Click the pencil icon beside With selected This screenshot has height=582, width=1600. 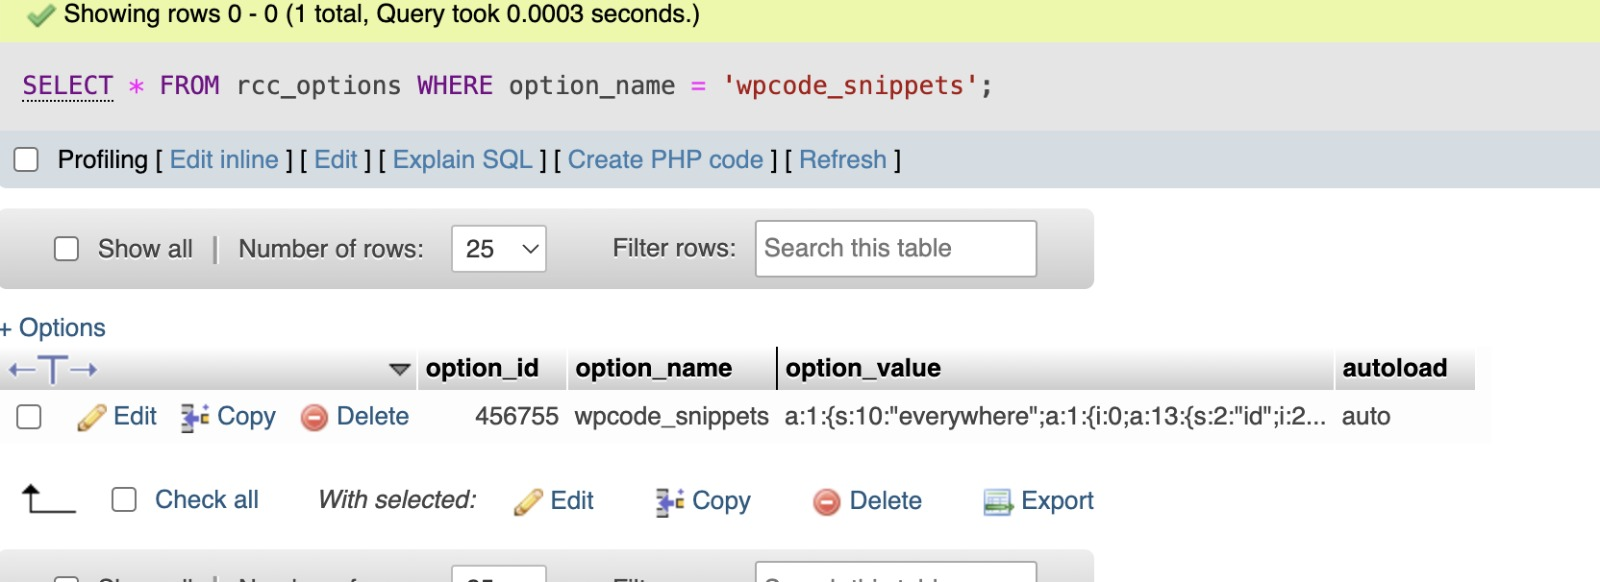[x=528, y=501]
